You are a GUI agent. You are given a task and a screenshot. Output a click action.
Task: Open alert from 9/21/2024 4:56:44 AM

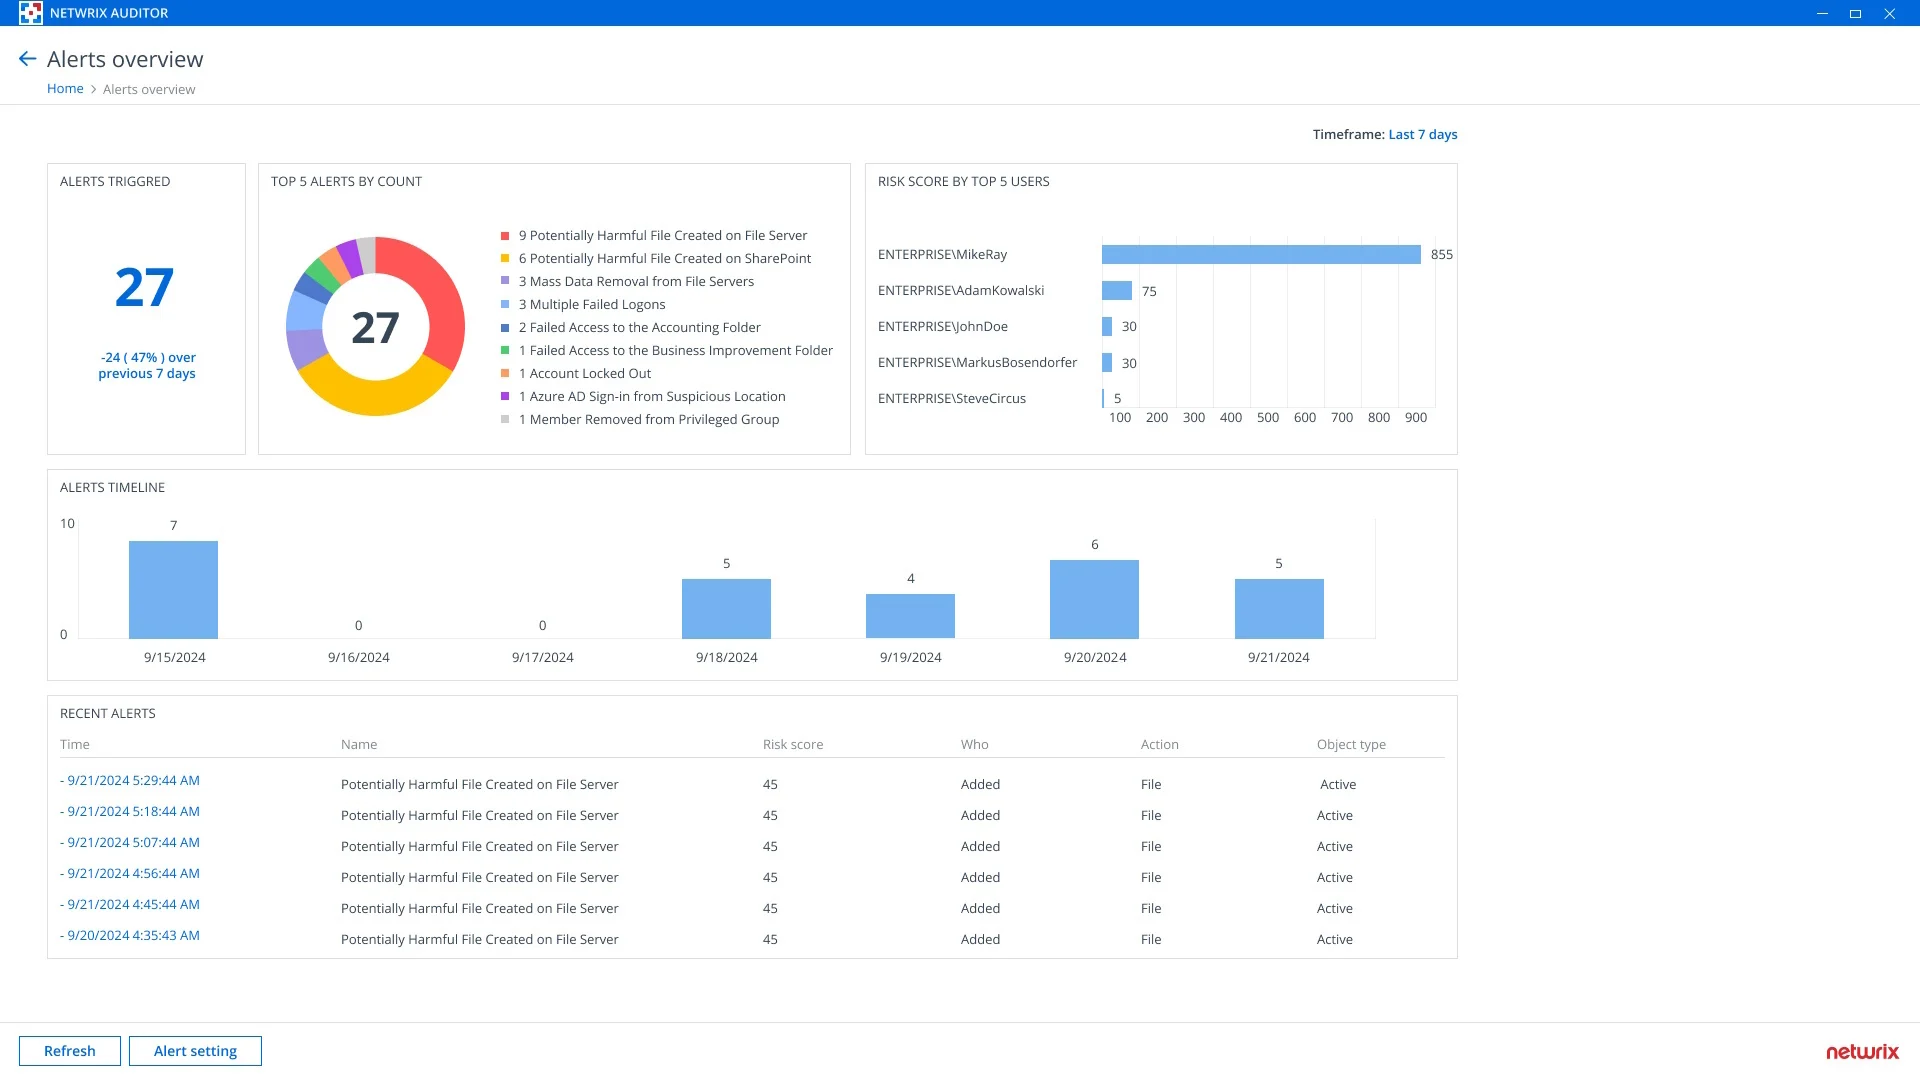coord(130,873)
